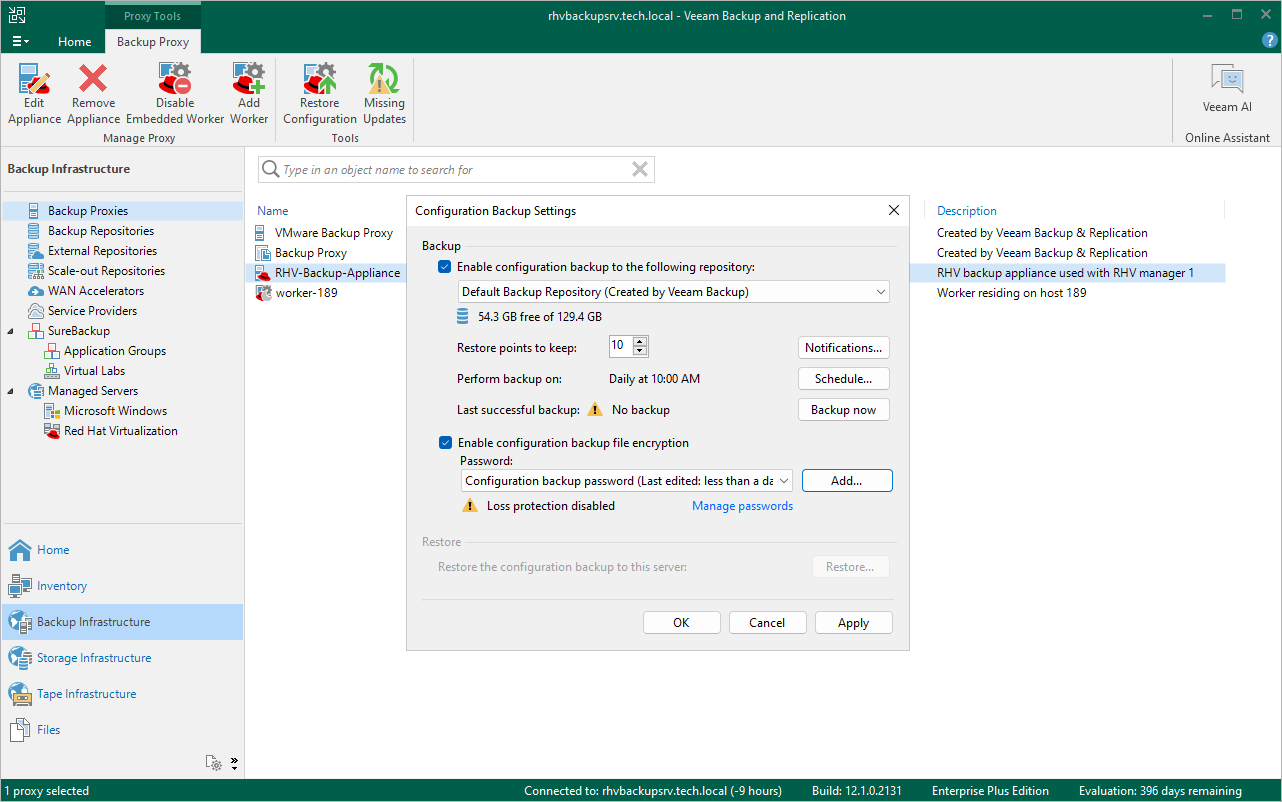This screenshot has width=1282, height=802.
Task: Sort the list by Name column header
Action: (273, 211)
